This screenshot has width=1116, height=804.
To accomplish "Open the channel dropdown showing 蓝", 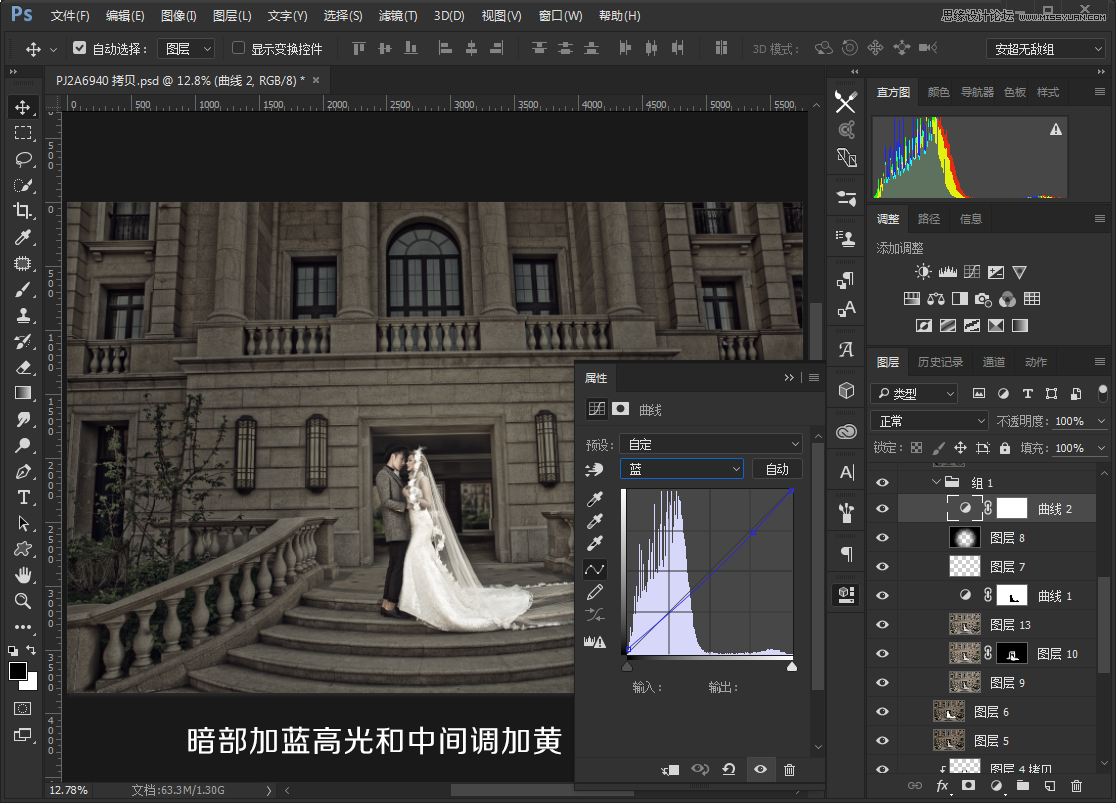I will (x=680, y=468).
